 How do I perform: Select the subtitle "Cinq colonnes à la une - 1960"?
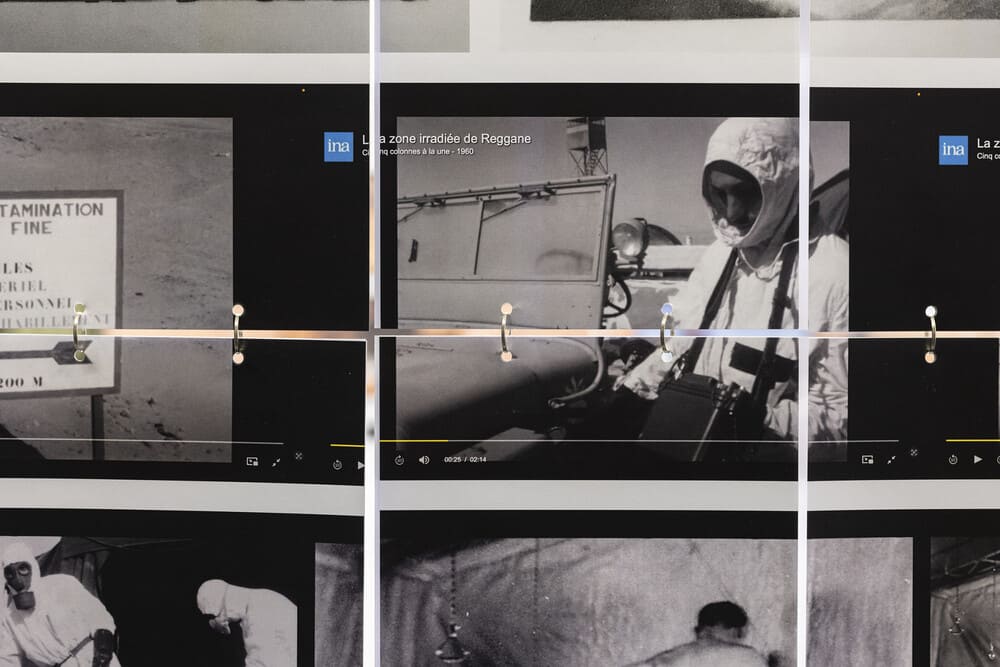(418, 152)
